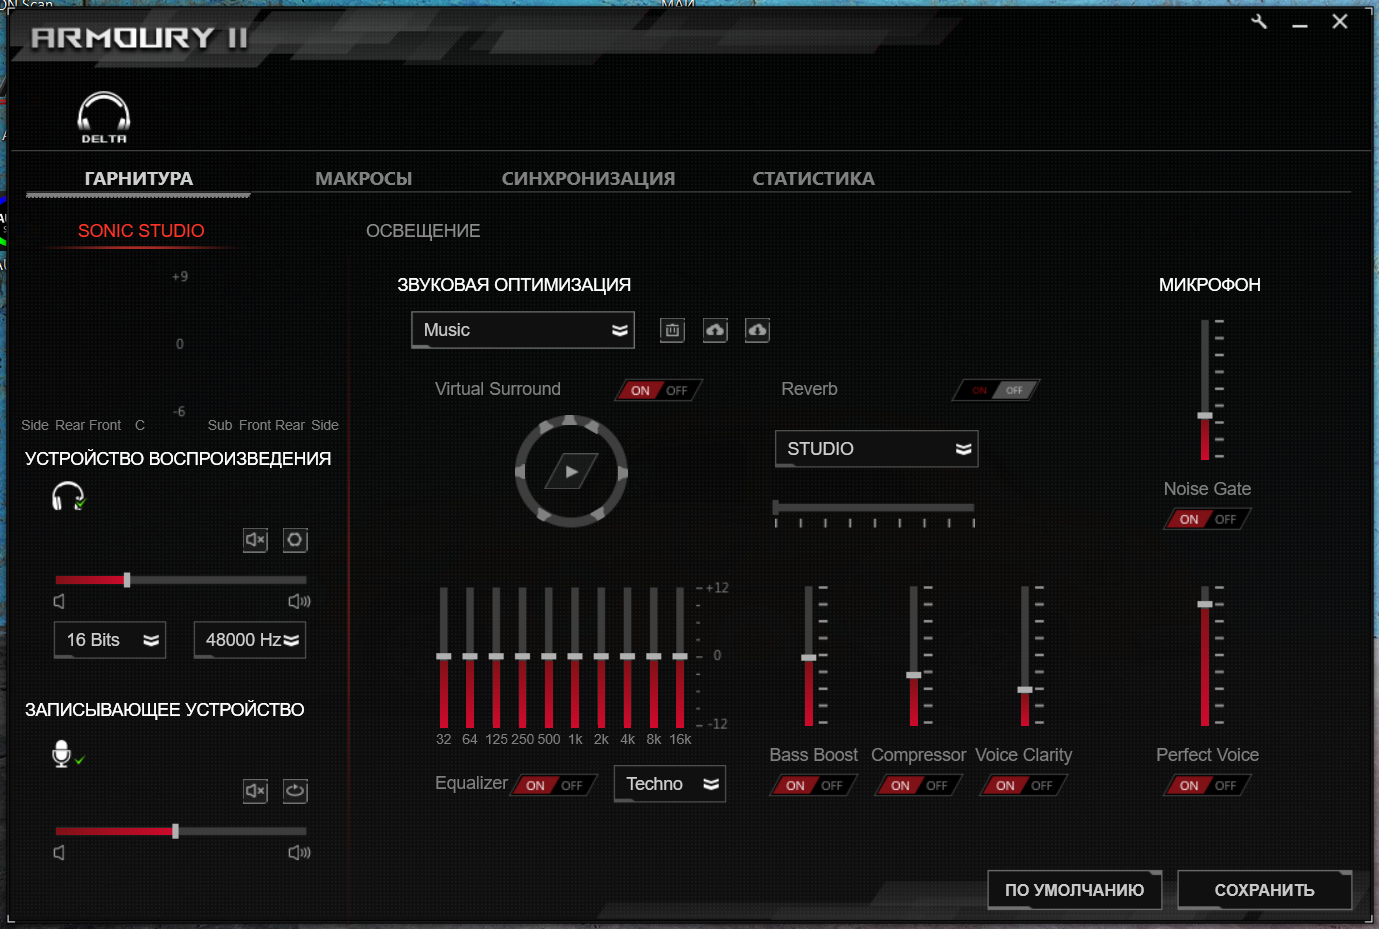
Task: Adjust the 250 Hz equalizer band
Action: click(522, 657)
